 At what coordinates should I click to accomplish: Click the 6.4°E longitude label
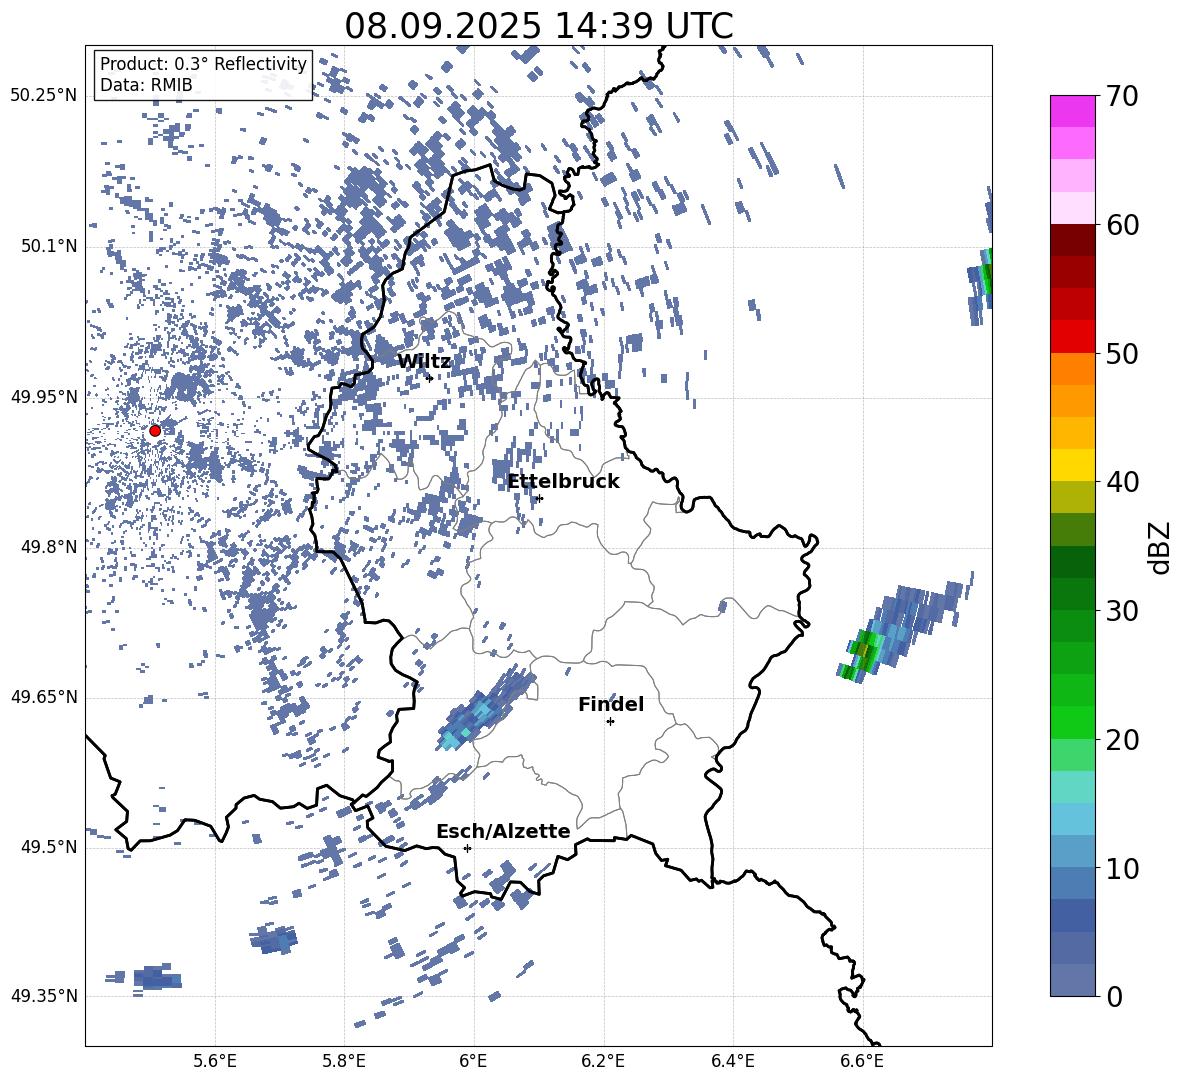click(x=732, y=1061)
